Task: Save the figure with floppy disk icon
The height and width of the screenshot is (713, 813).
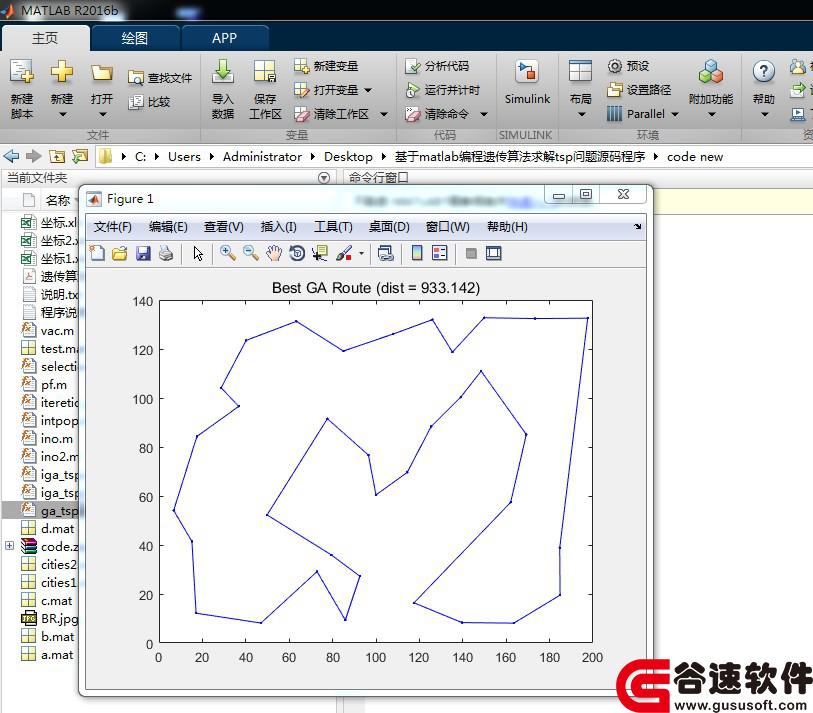Action: click(143, 253)
